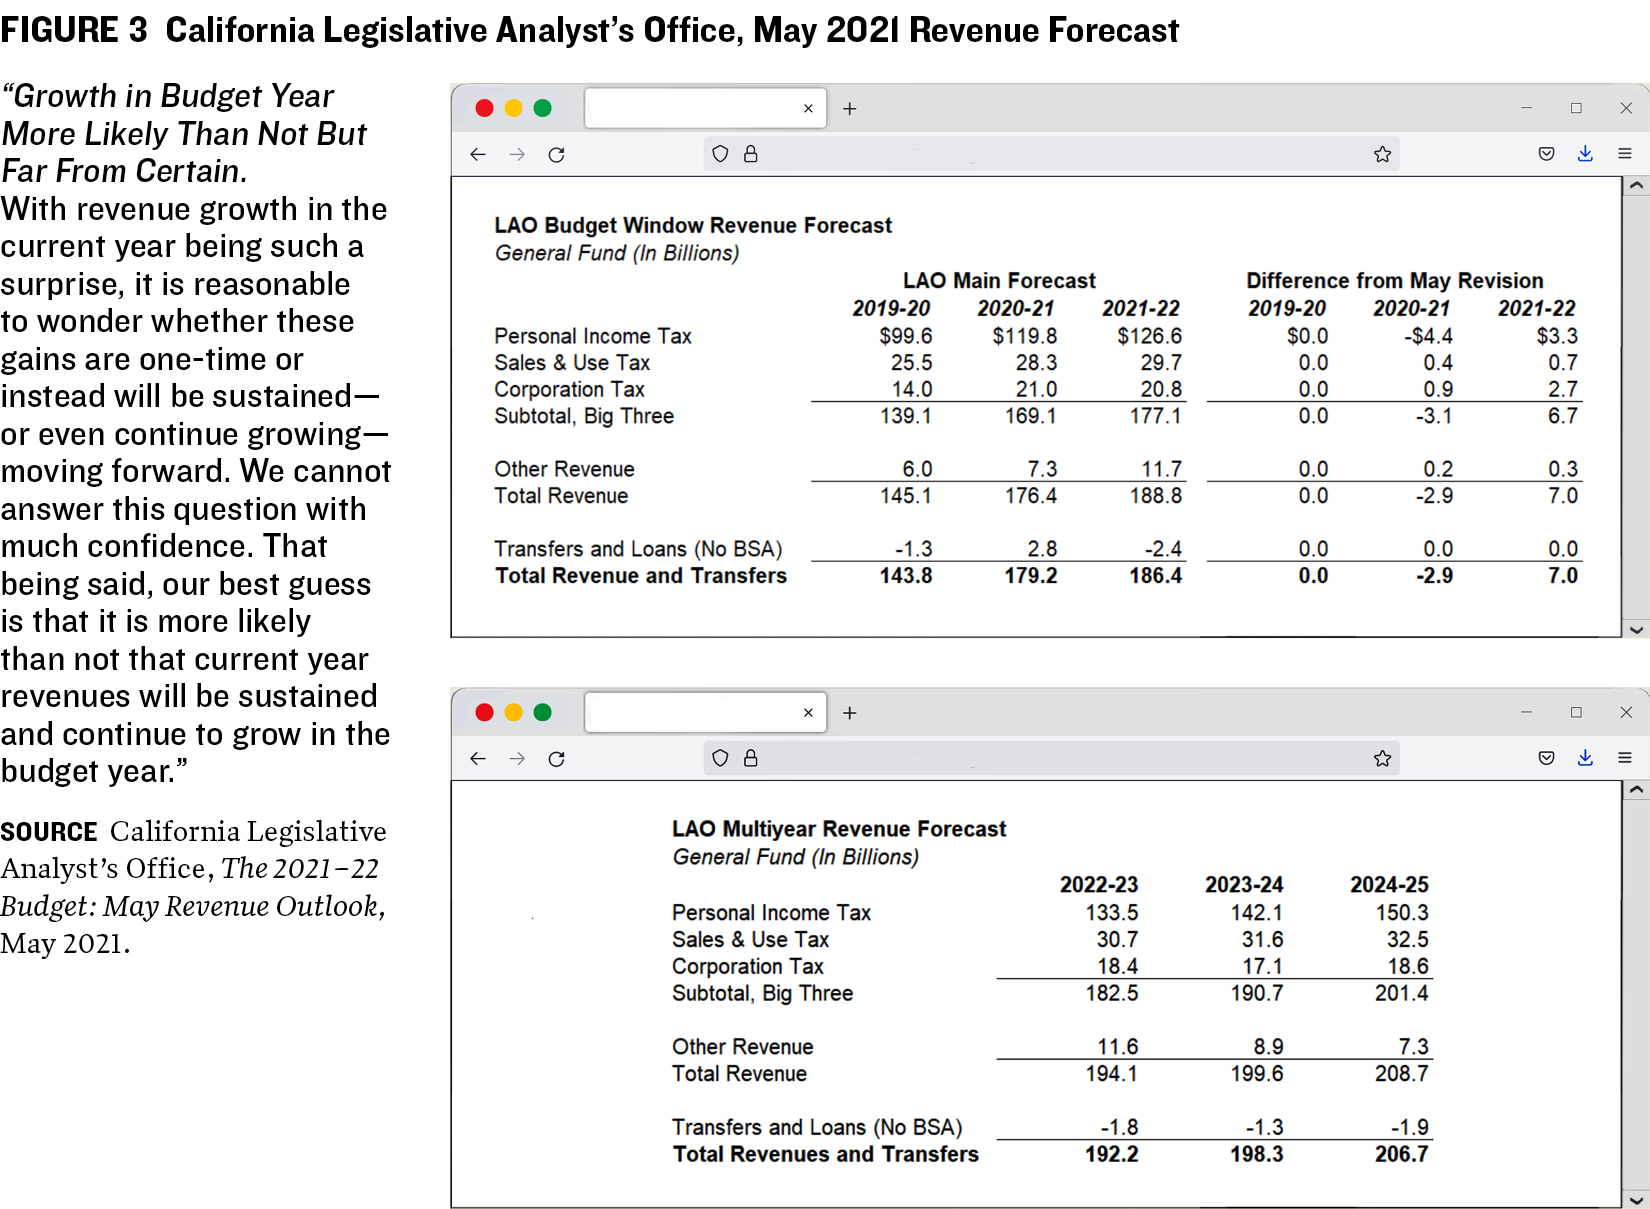The image size is (1650, 1209).
Task: Click '2022-23' column header in bottom table
Action: 1099,885
